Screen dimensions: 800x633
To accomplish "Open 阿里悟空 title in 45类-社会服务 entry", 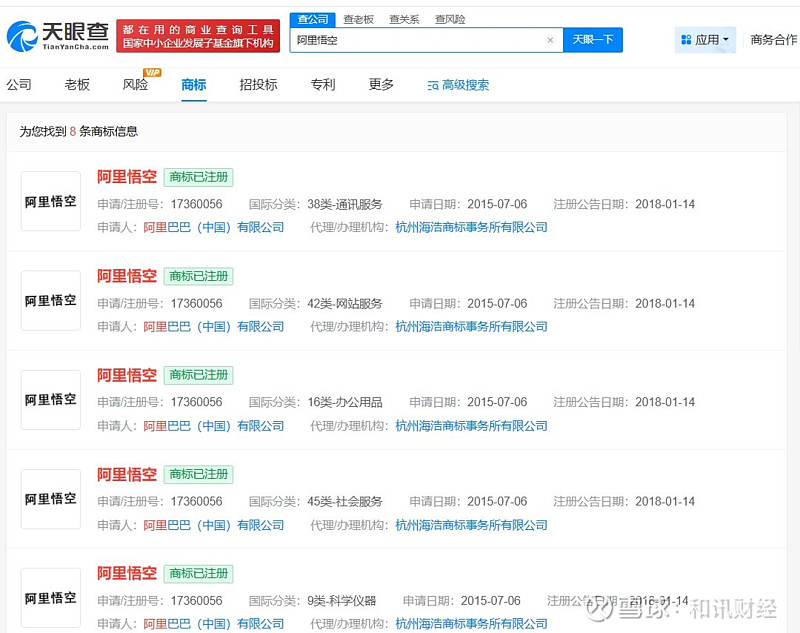I will [x=127, y=474].
